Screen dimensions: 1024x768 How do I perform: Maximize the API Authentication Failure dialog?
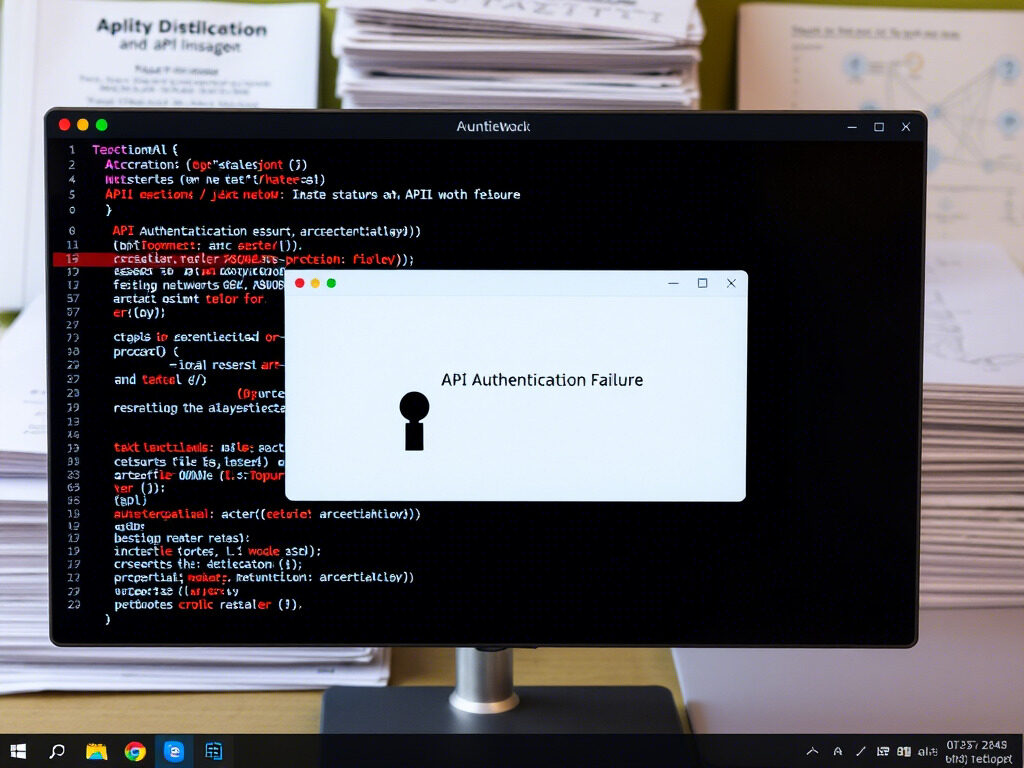coord(702,283)
